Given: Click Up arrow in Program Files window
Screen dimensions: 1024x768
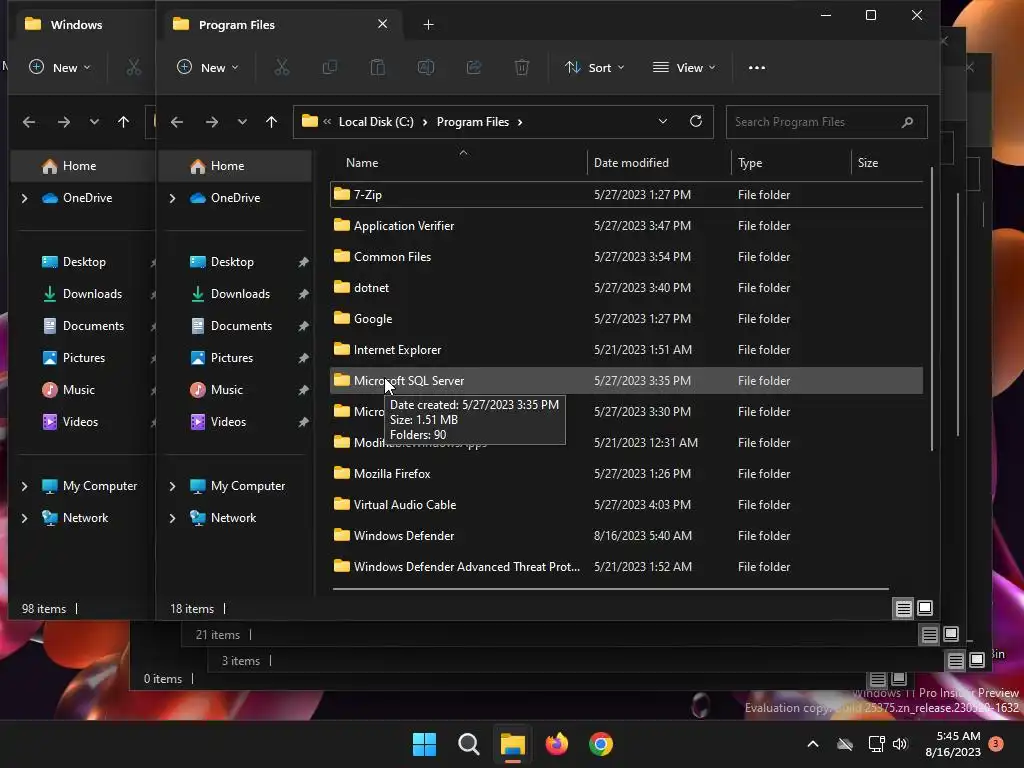Looking at the screenshot, I should (272, 121).
